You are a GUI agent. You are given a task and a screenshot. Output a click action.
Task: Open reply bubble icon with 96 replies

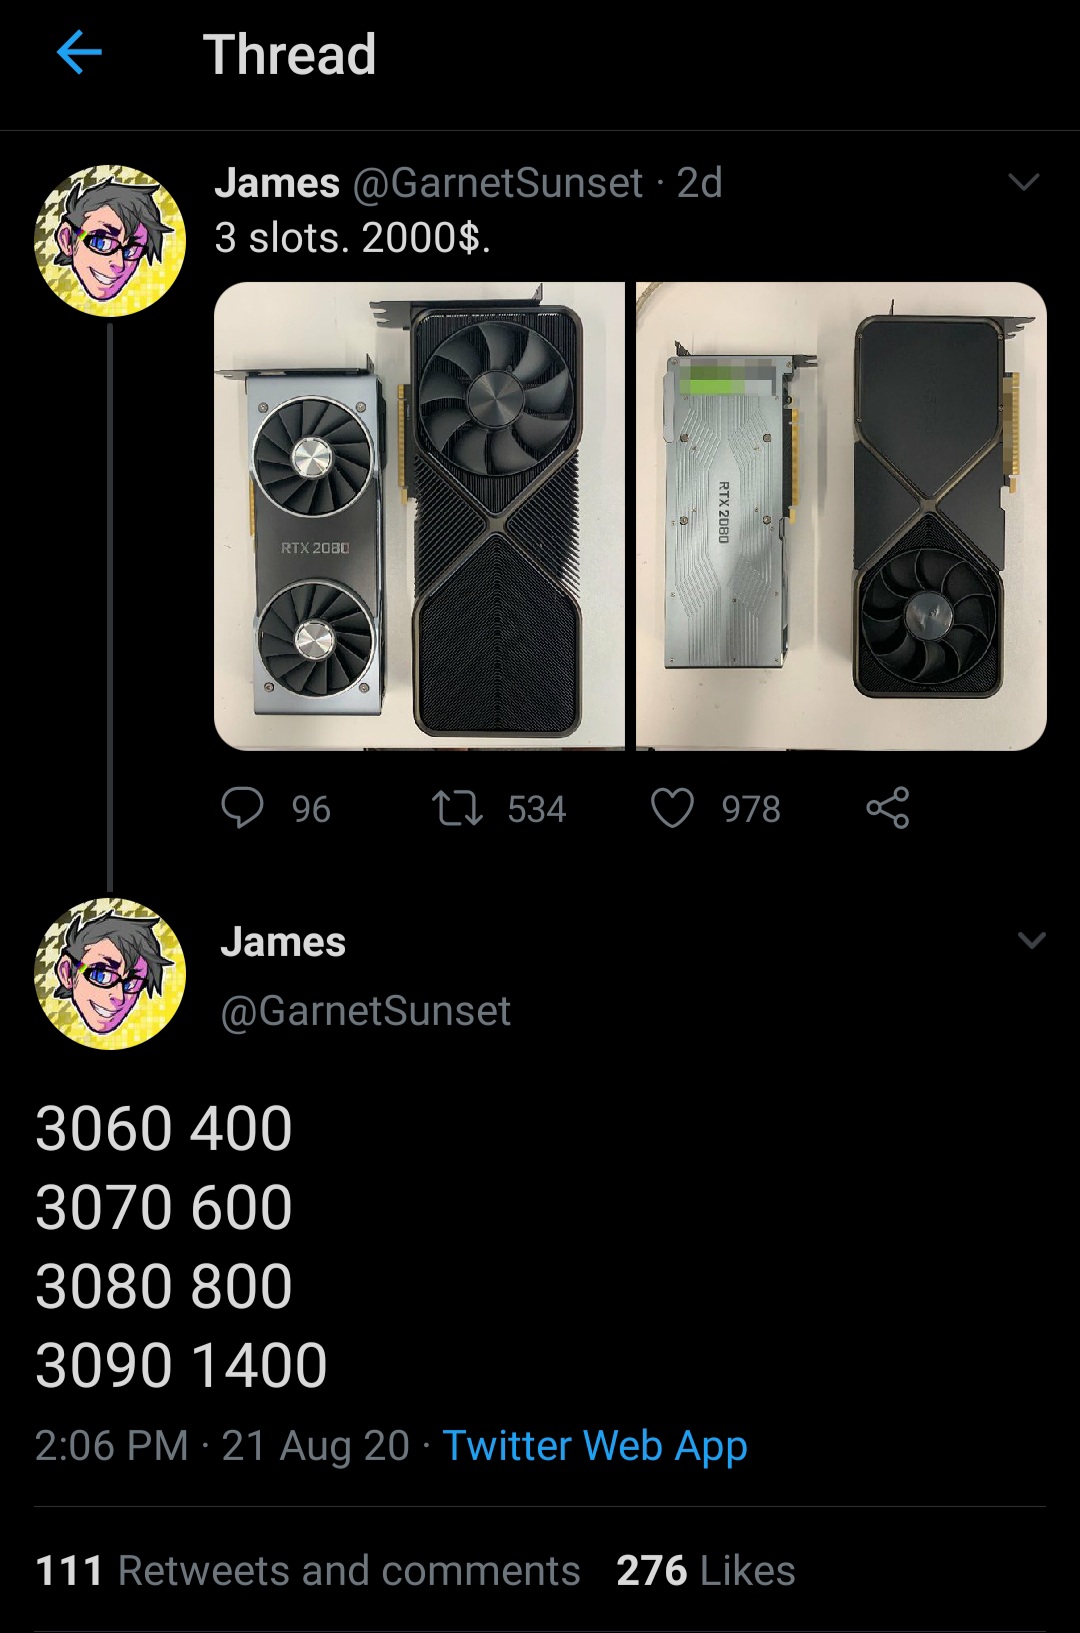click(x=243, y=808)
